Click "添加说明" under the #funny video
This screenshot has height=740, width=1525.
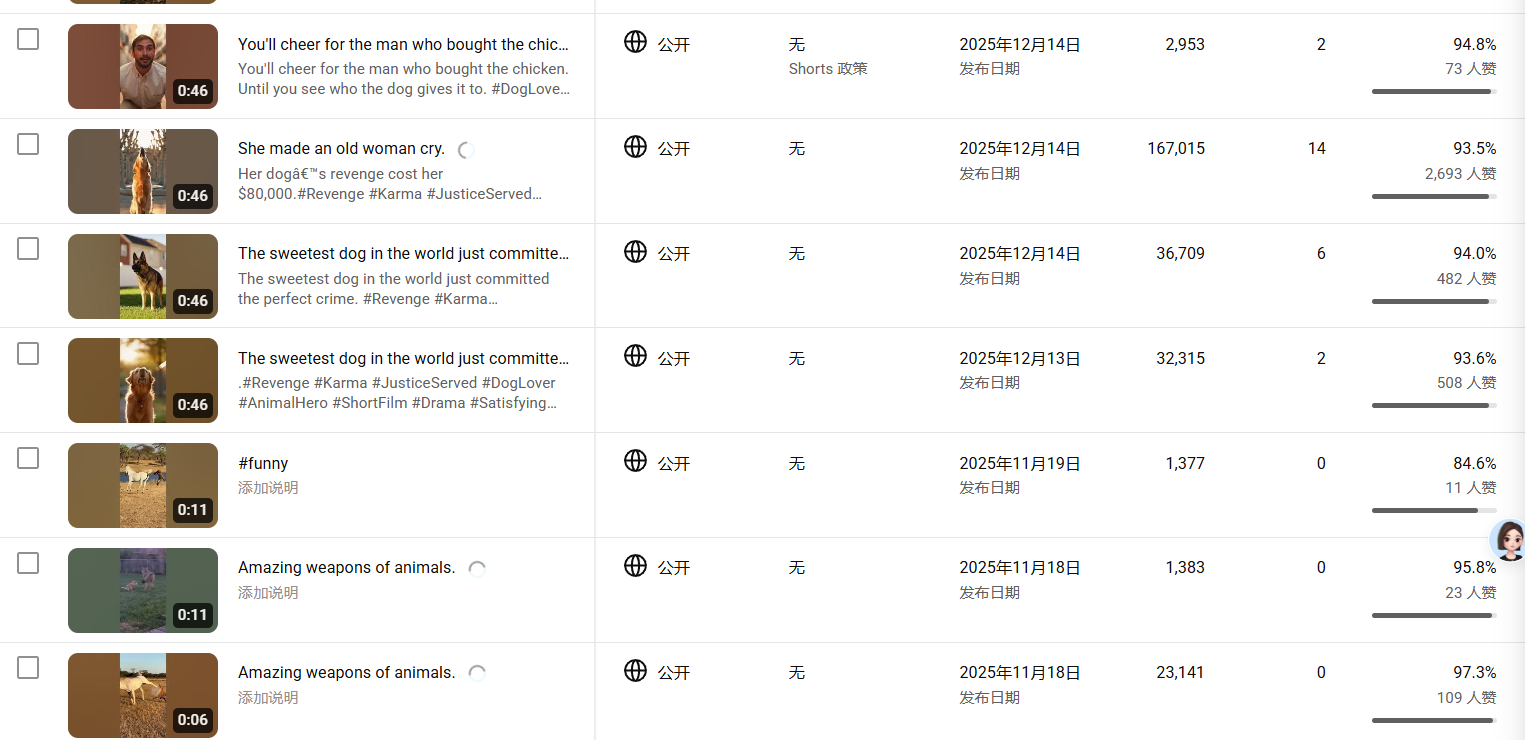point(268,488)
